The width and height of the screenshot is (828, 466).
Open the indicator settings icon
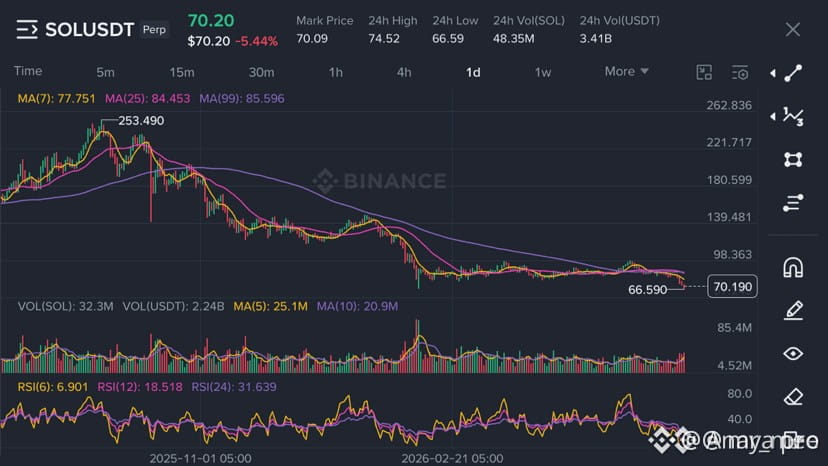coord(740,72)
